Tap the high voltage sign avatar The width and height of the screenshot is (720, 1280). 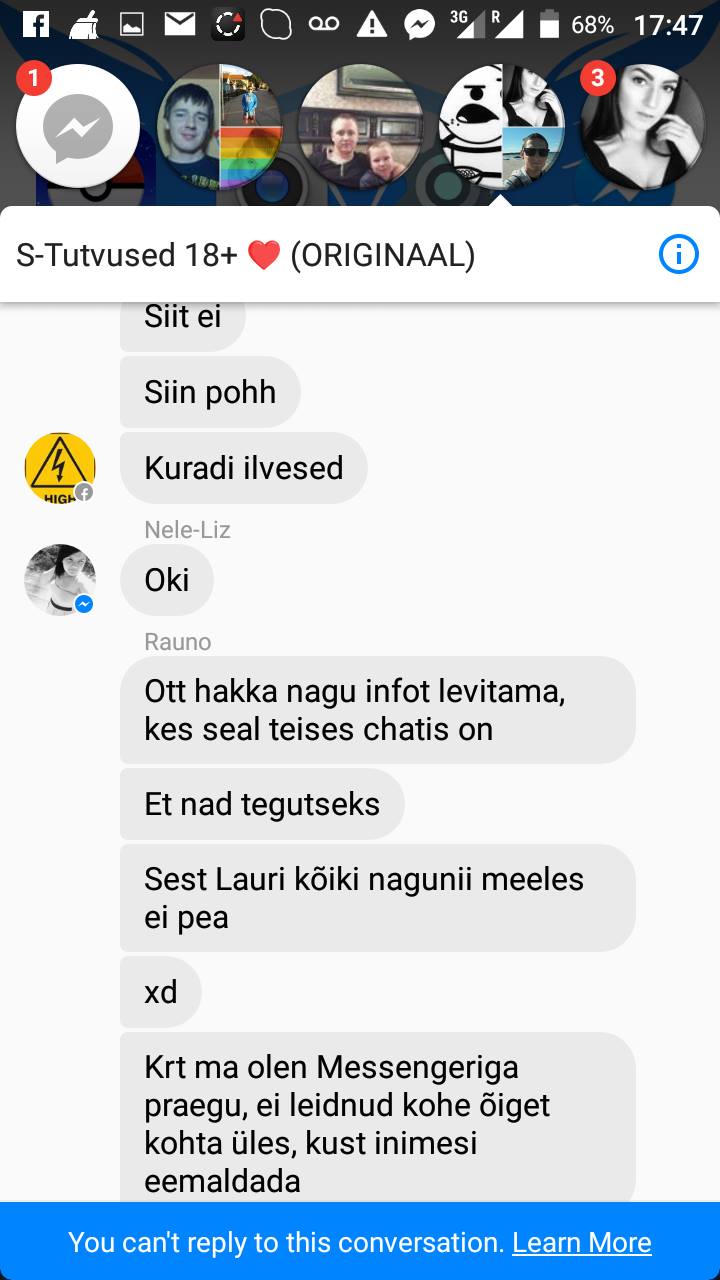[x=60, y=468]
